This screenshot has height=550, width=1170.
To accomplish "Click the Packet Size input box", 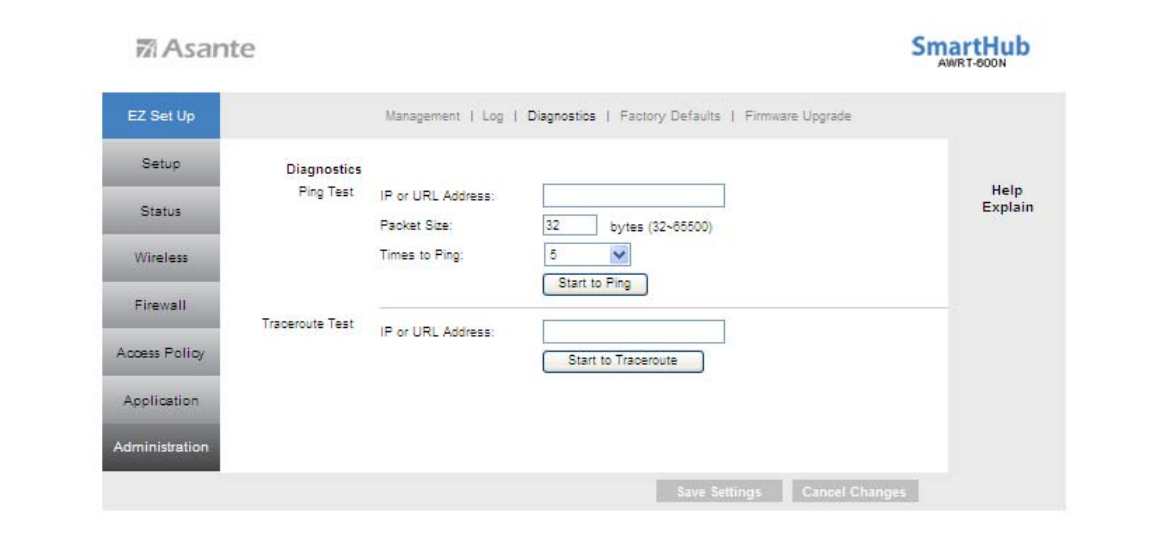I will coord(569,225).
